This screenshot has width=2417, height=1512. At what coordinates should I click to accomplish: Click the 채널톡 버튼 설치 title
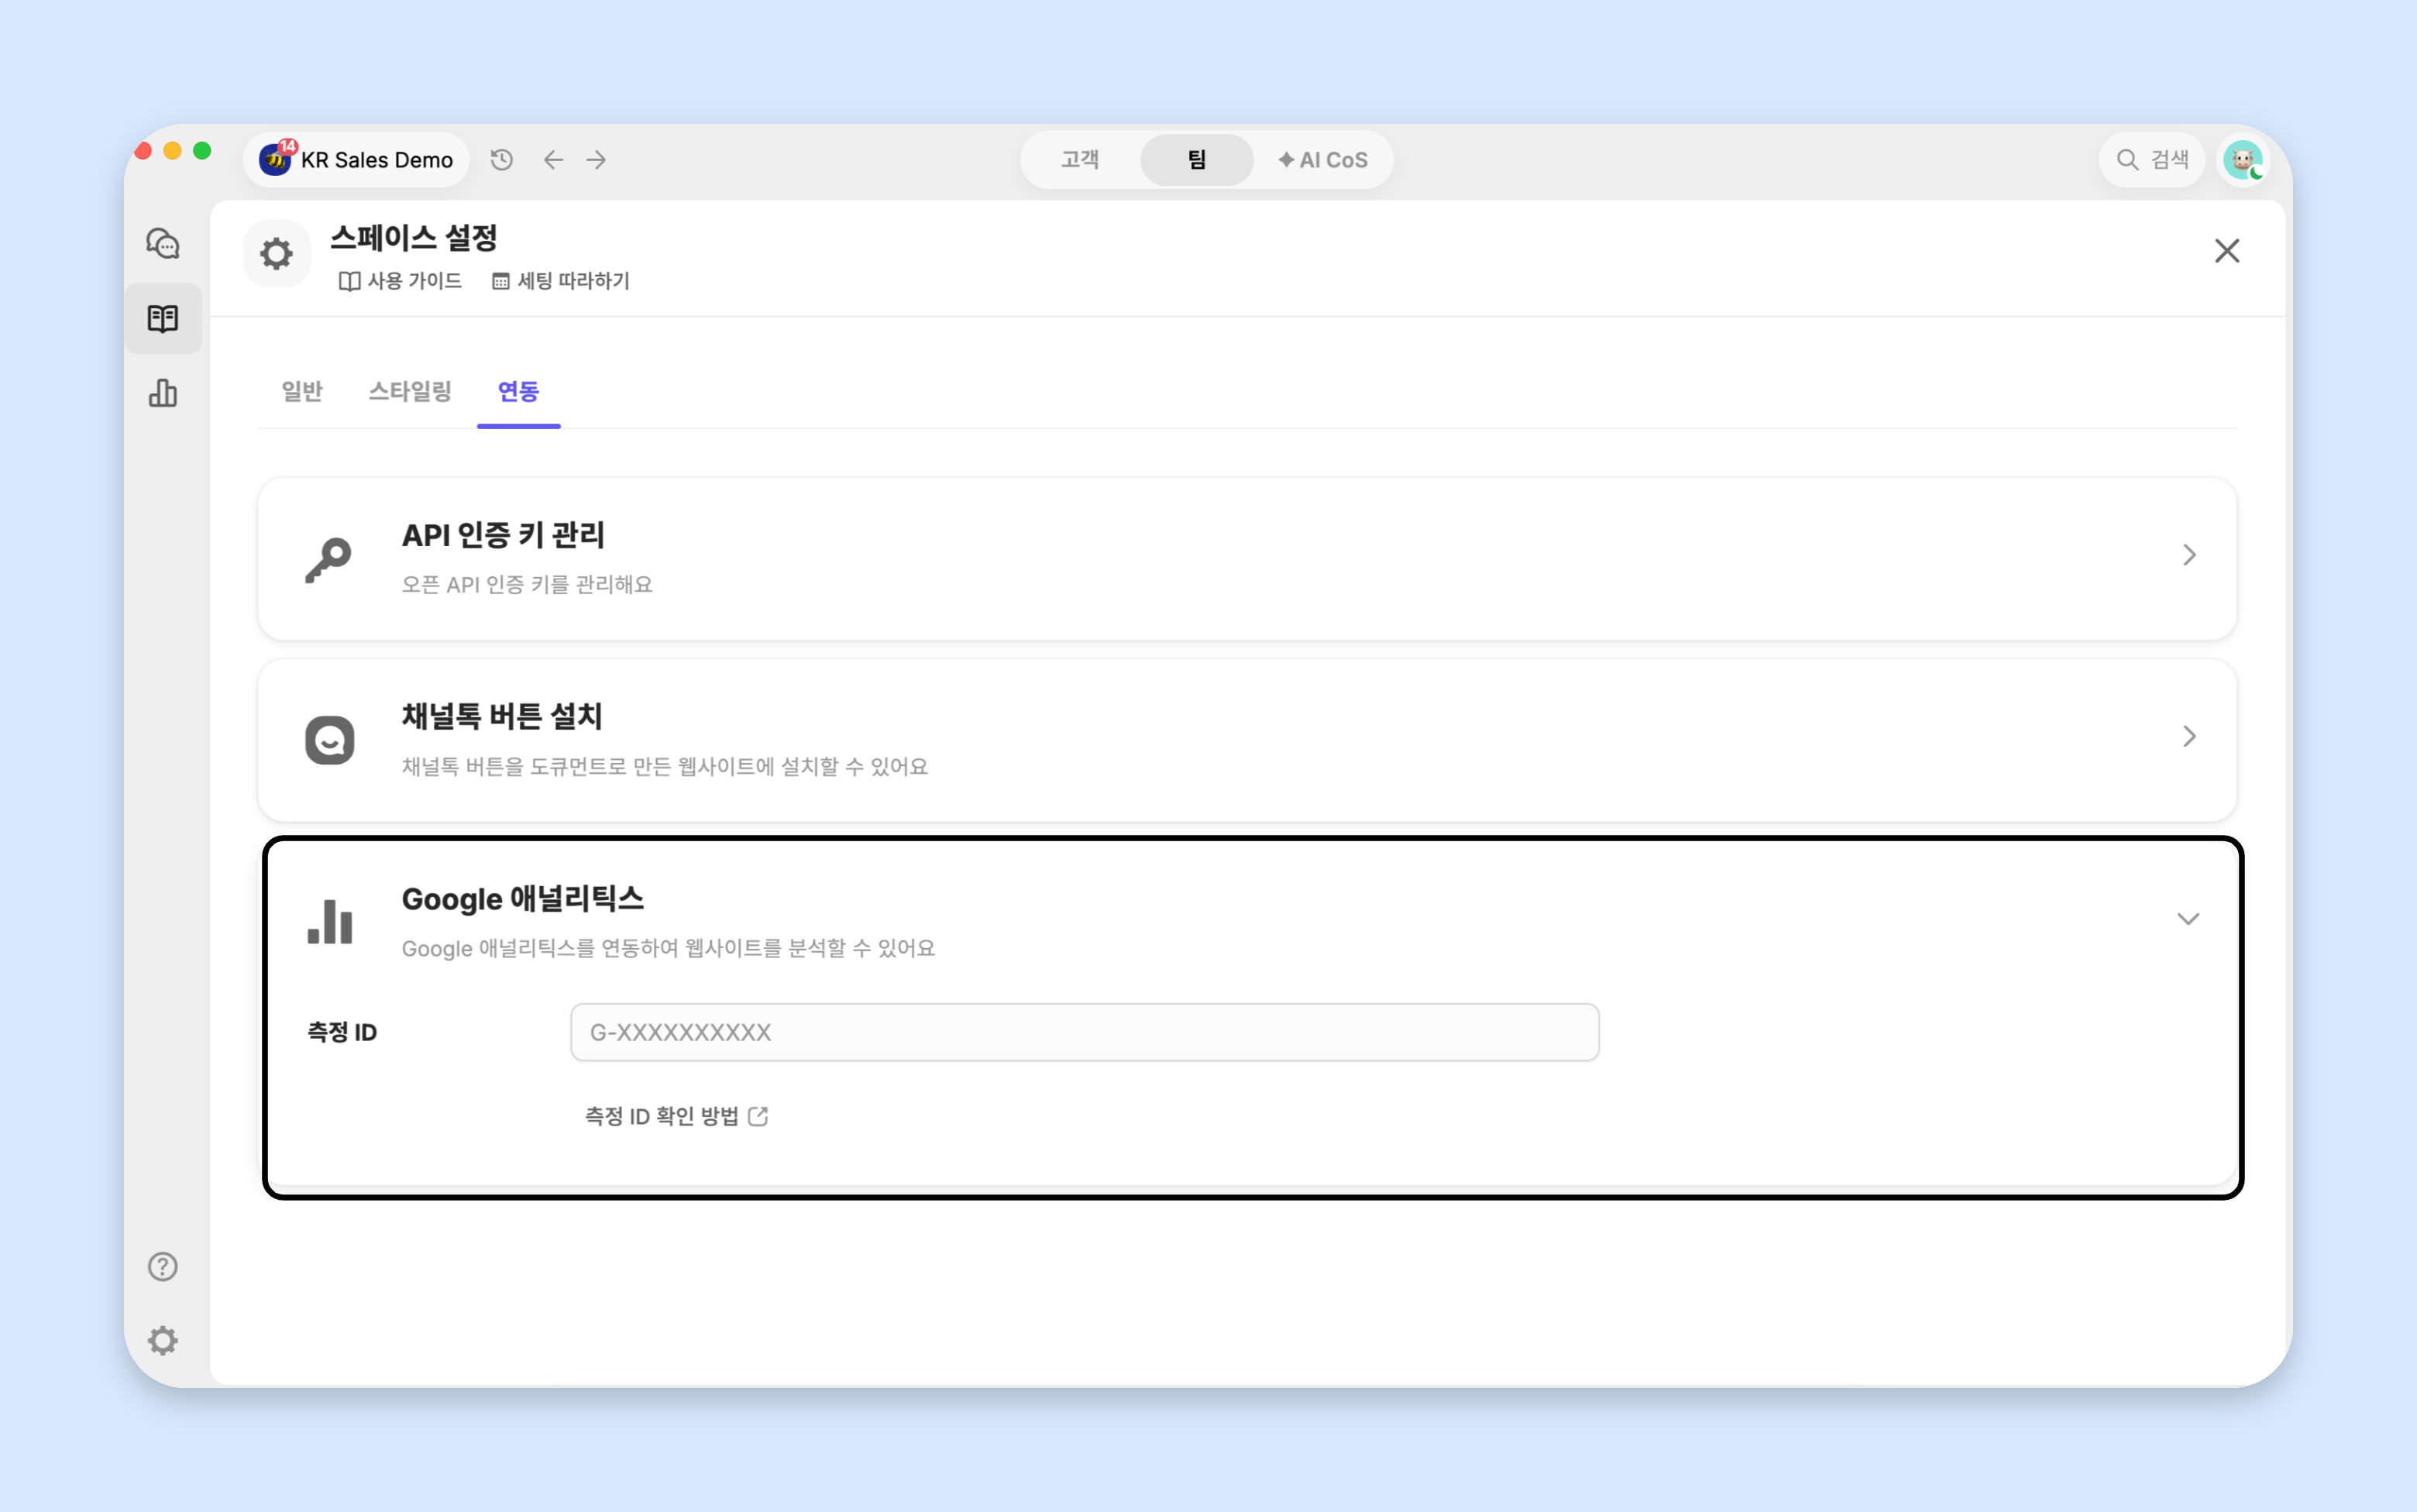502,716
